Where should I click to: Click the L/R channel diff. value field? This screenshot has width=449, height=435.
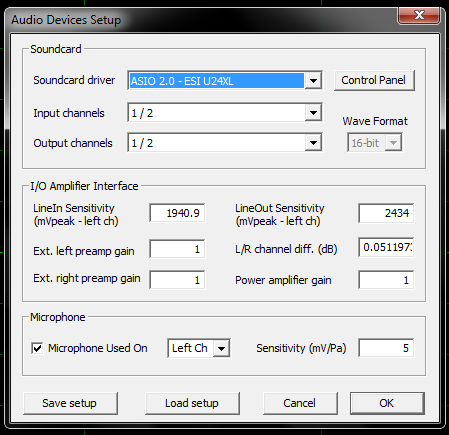pyautogui.click(x=386, y=247)
